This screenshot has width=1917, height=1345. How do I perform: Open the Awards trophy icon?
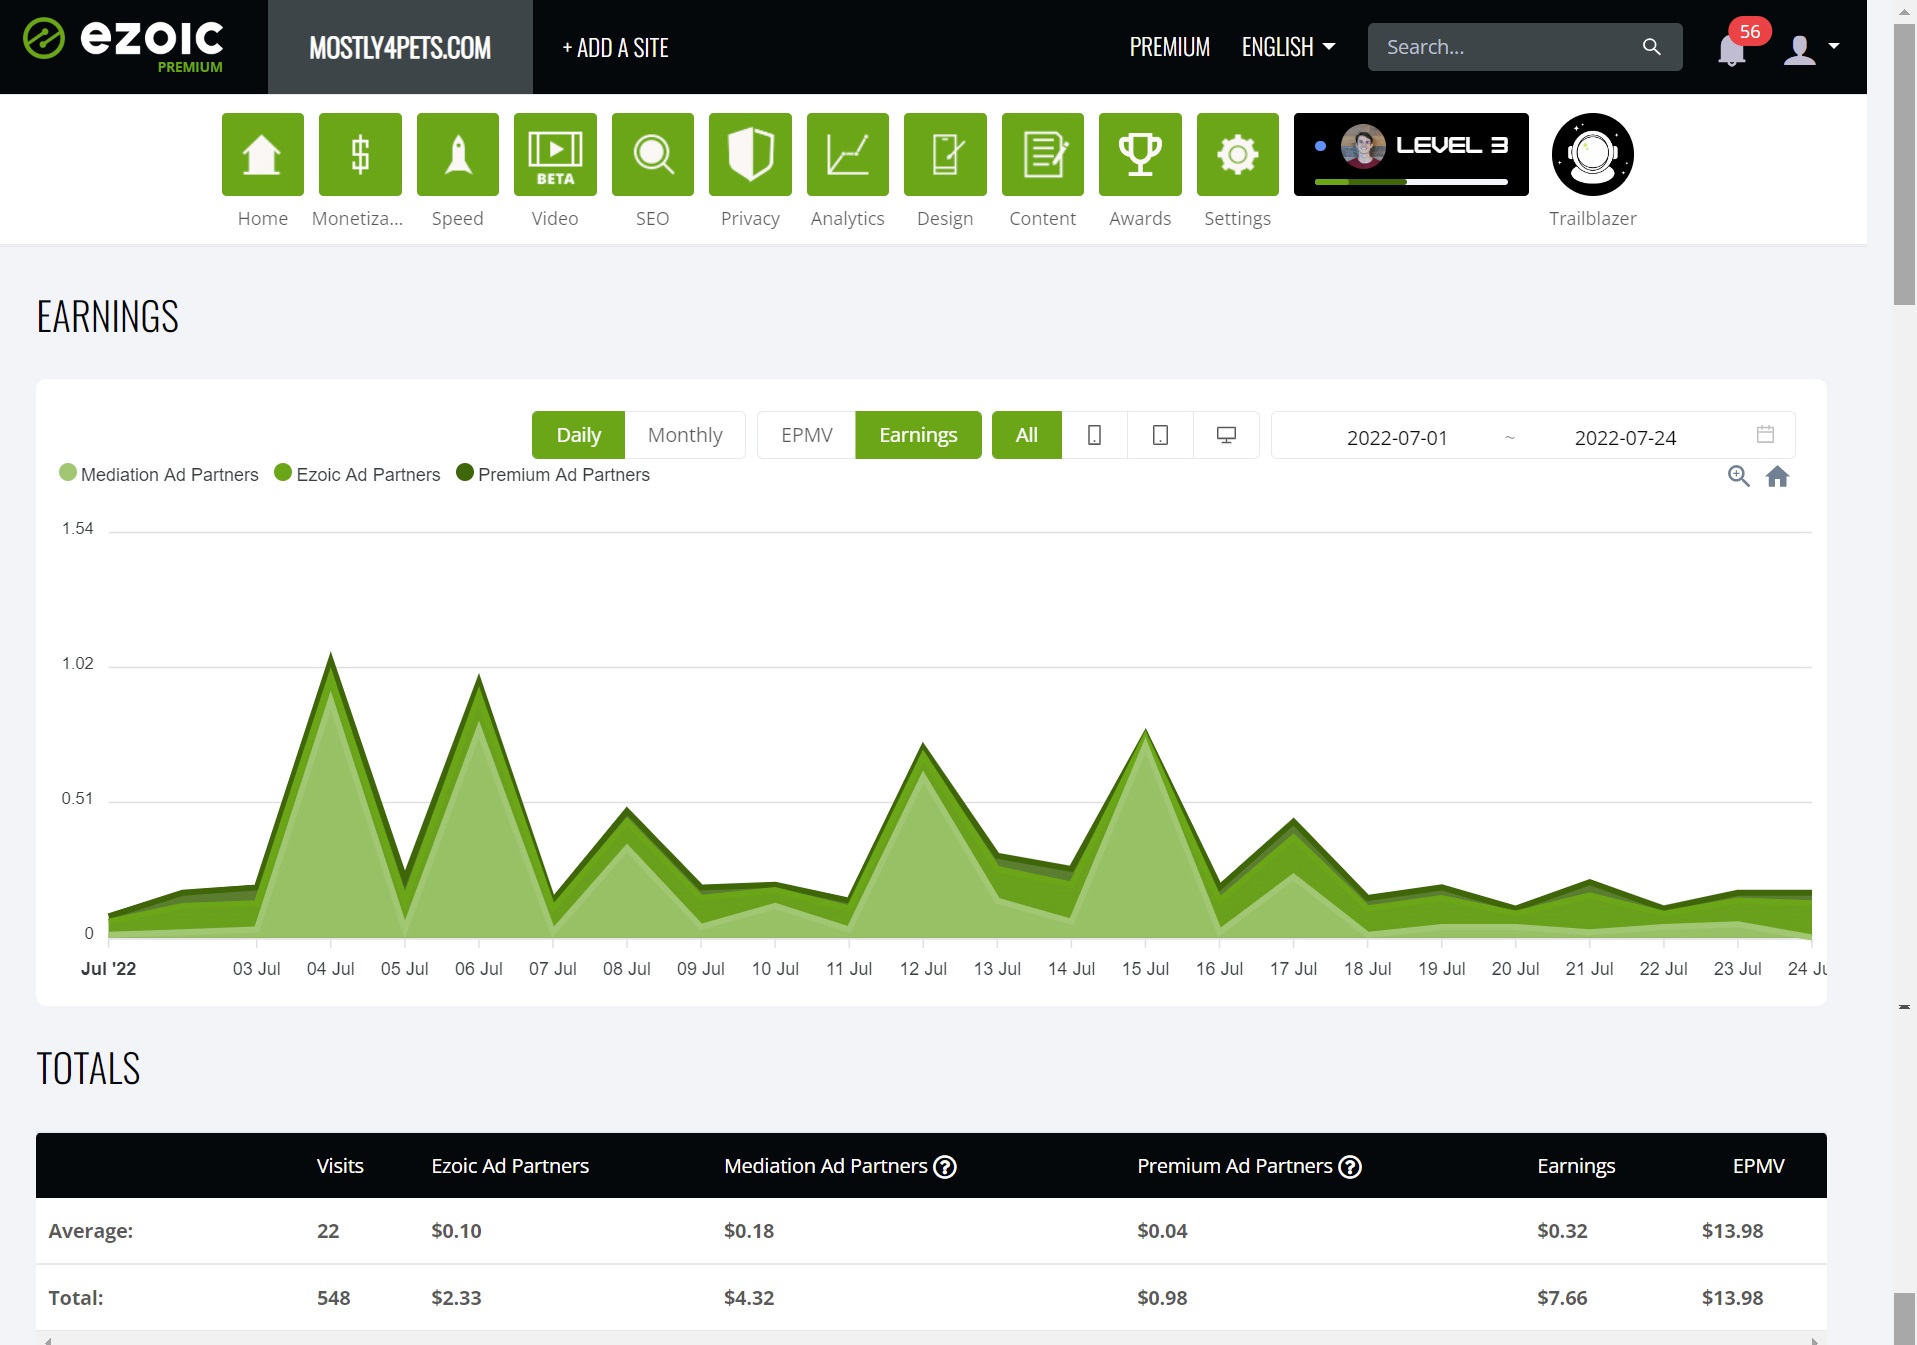point(1140,154)
